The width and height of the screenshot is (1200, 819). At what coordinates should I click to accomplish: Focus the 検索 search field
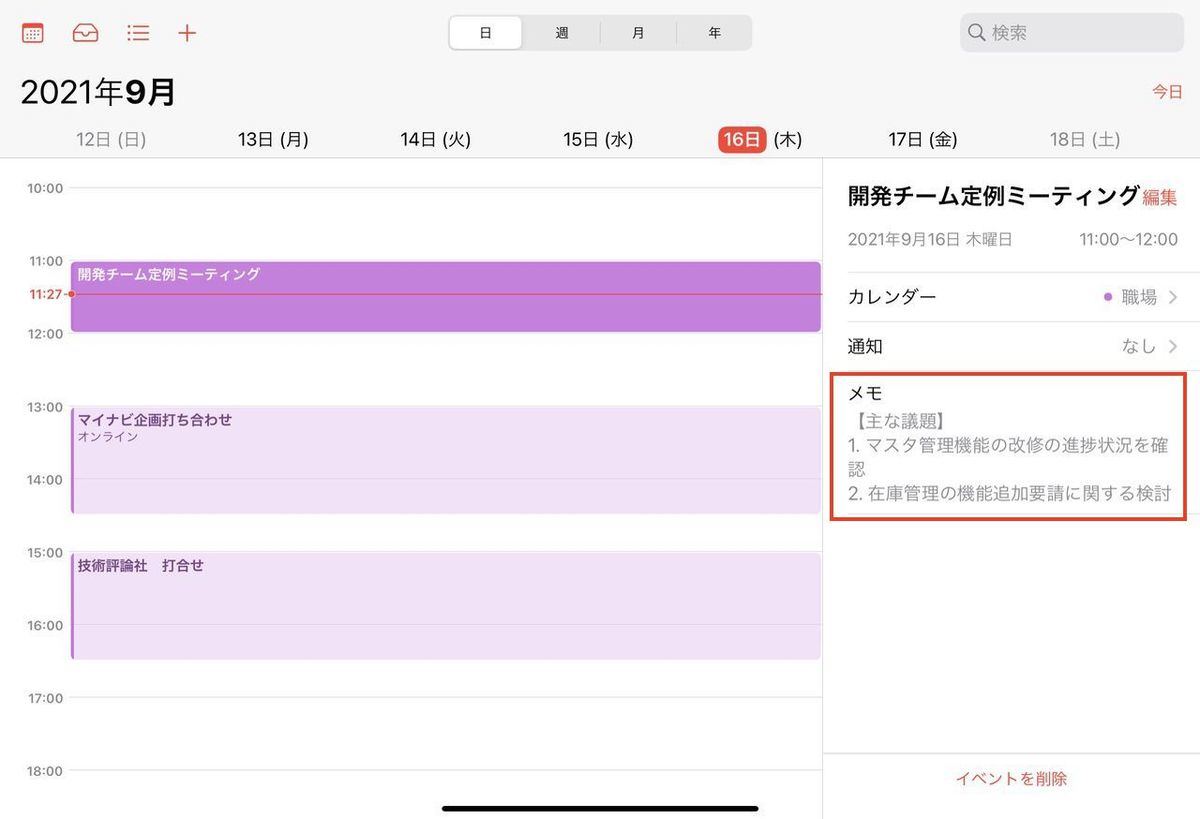(1072, 32)
